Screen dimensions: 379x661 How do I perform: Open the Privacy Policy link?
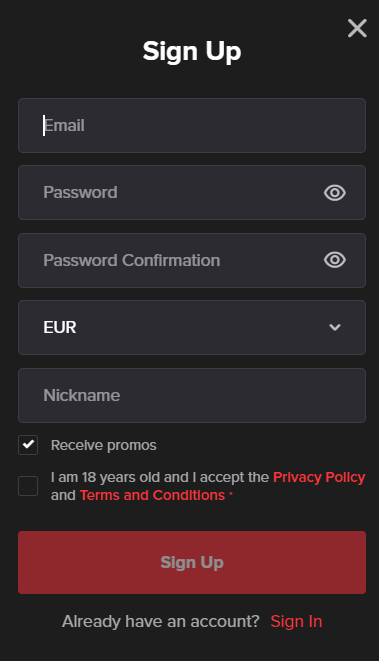(319, 477)
